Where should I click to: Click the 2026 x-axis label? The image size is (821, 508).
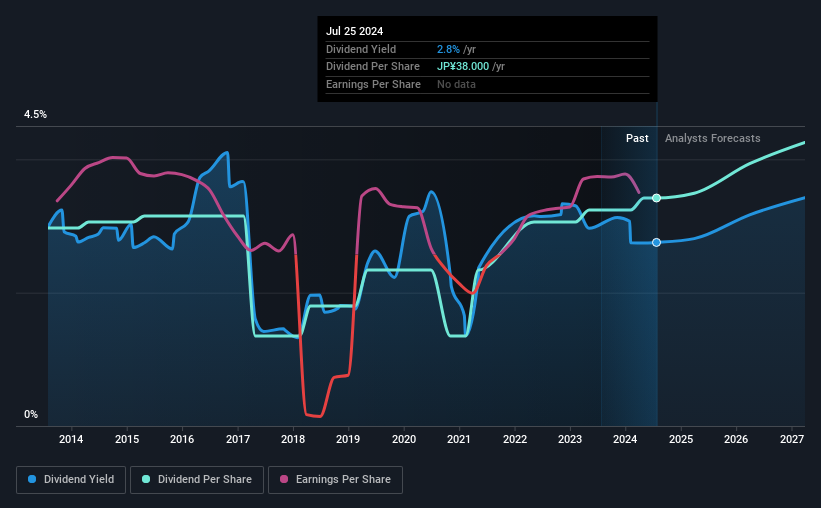pos(736,439)
